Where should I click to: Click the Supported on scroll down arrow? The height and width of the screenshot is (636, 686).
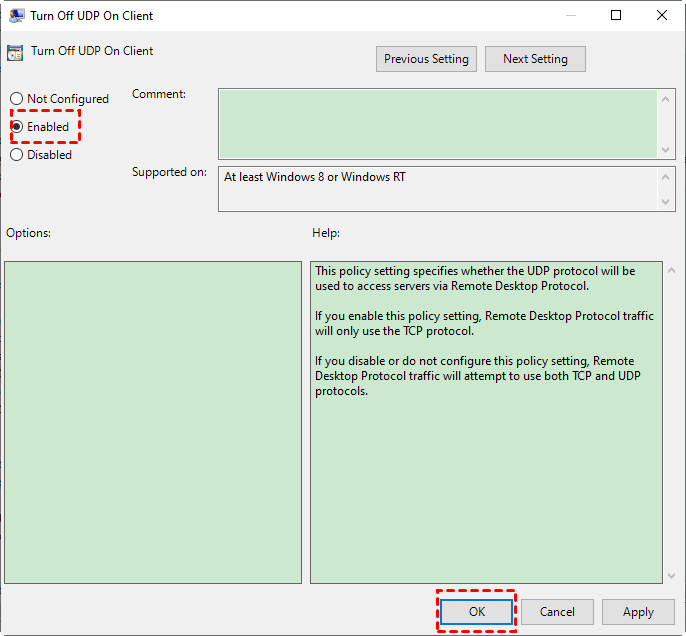click(667, 202)
